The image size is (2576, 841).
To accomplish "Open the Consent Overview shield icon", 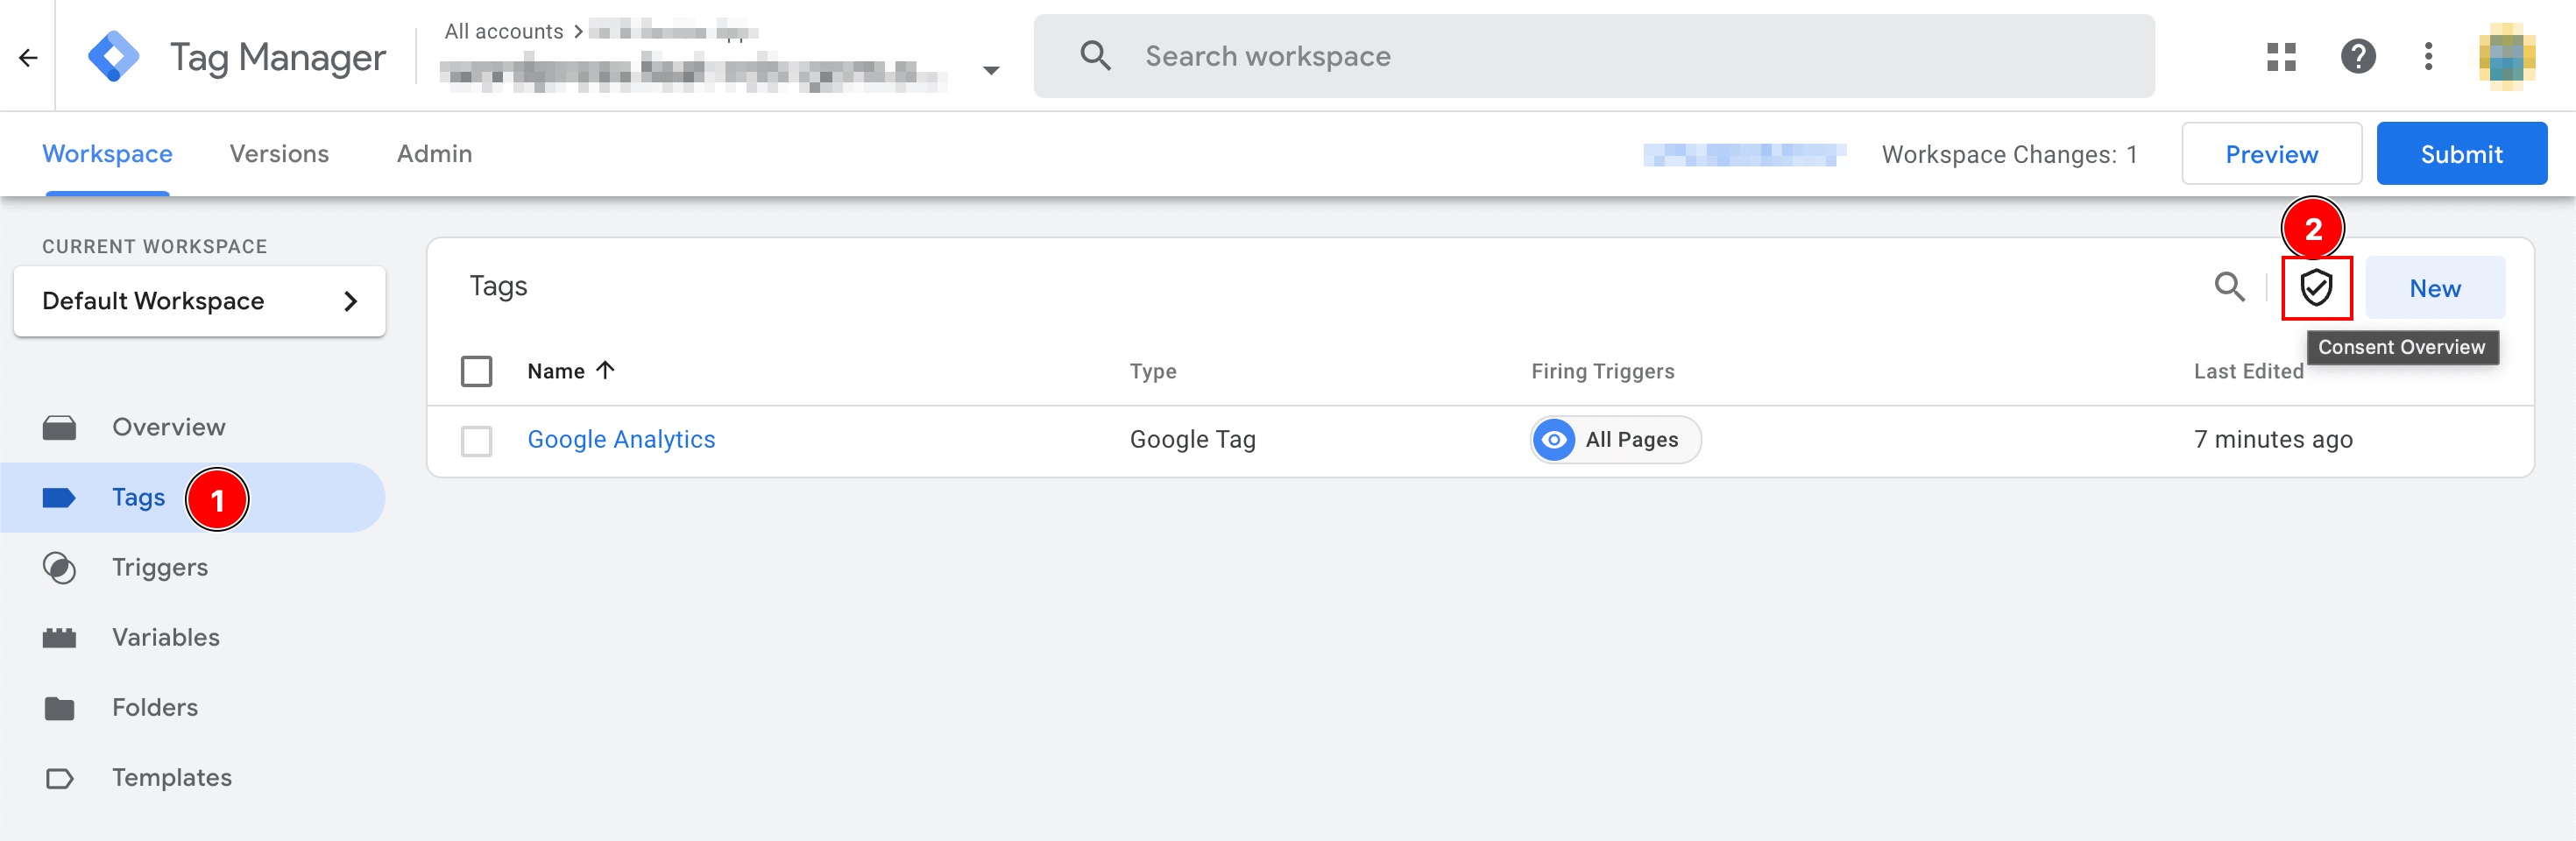I will [x=2315, y=288].
